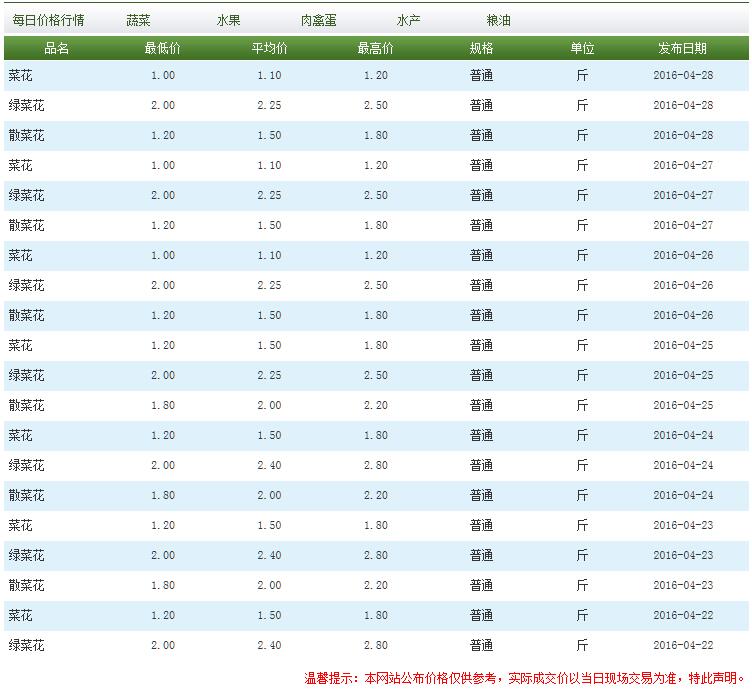
Task: Select 散菜花 name in the 2016-04-23 row
Action: [x=26, y=585]
